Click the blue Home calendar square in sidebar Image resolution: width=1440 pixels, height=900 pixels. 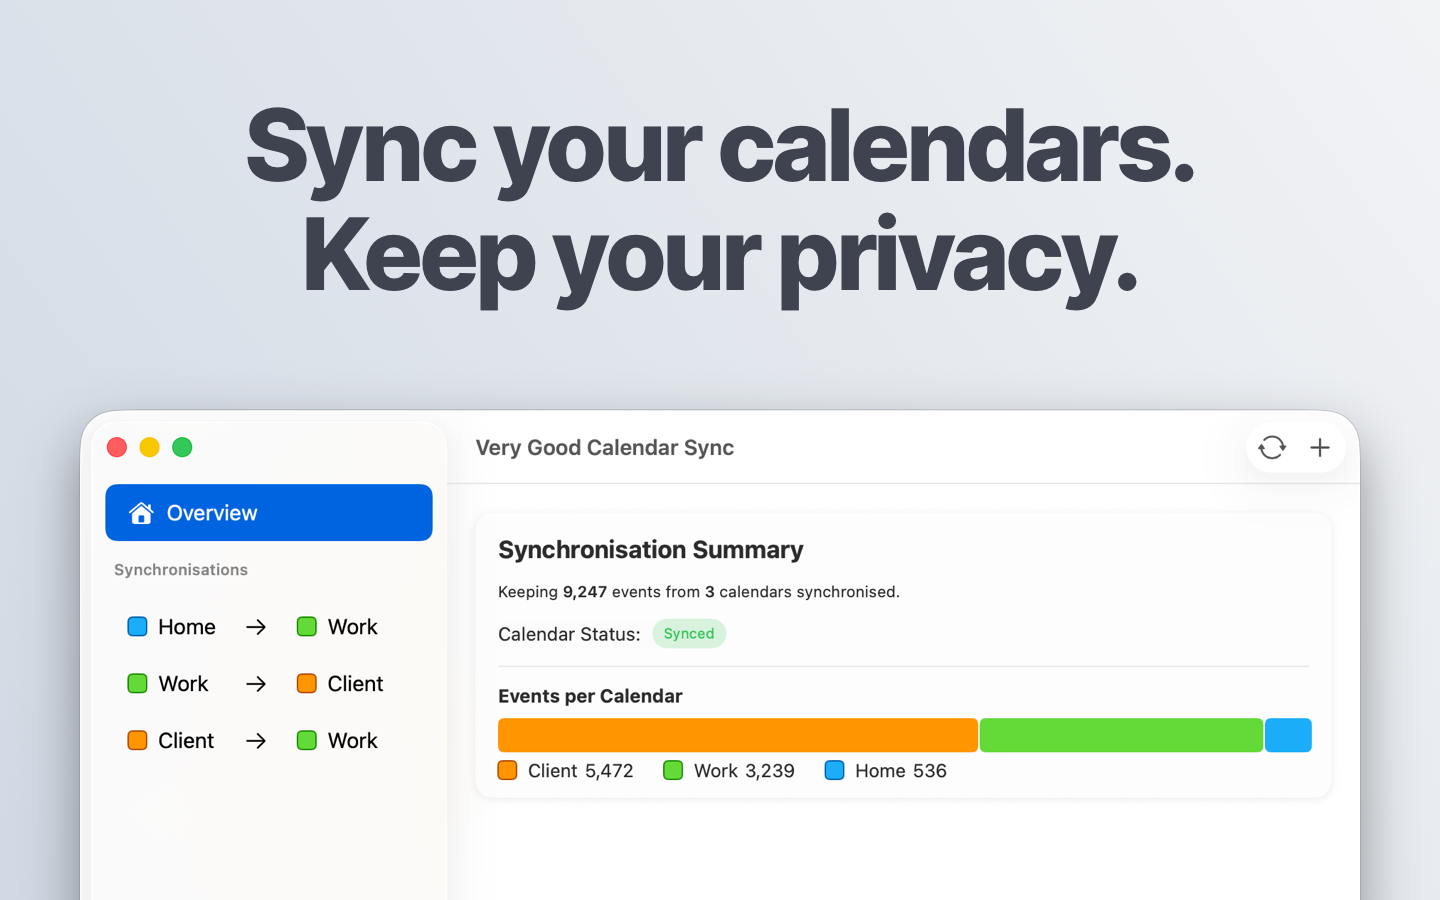coord(137,627)
